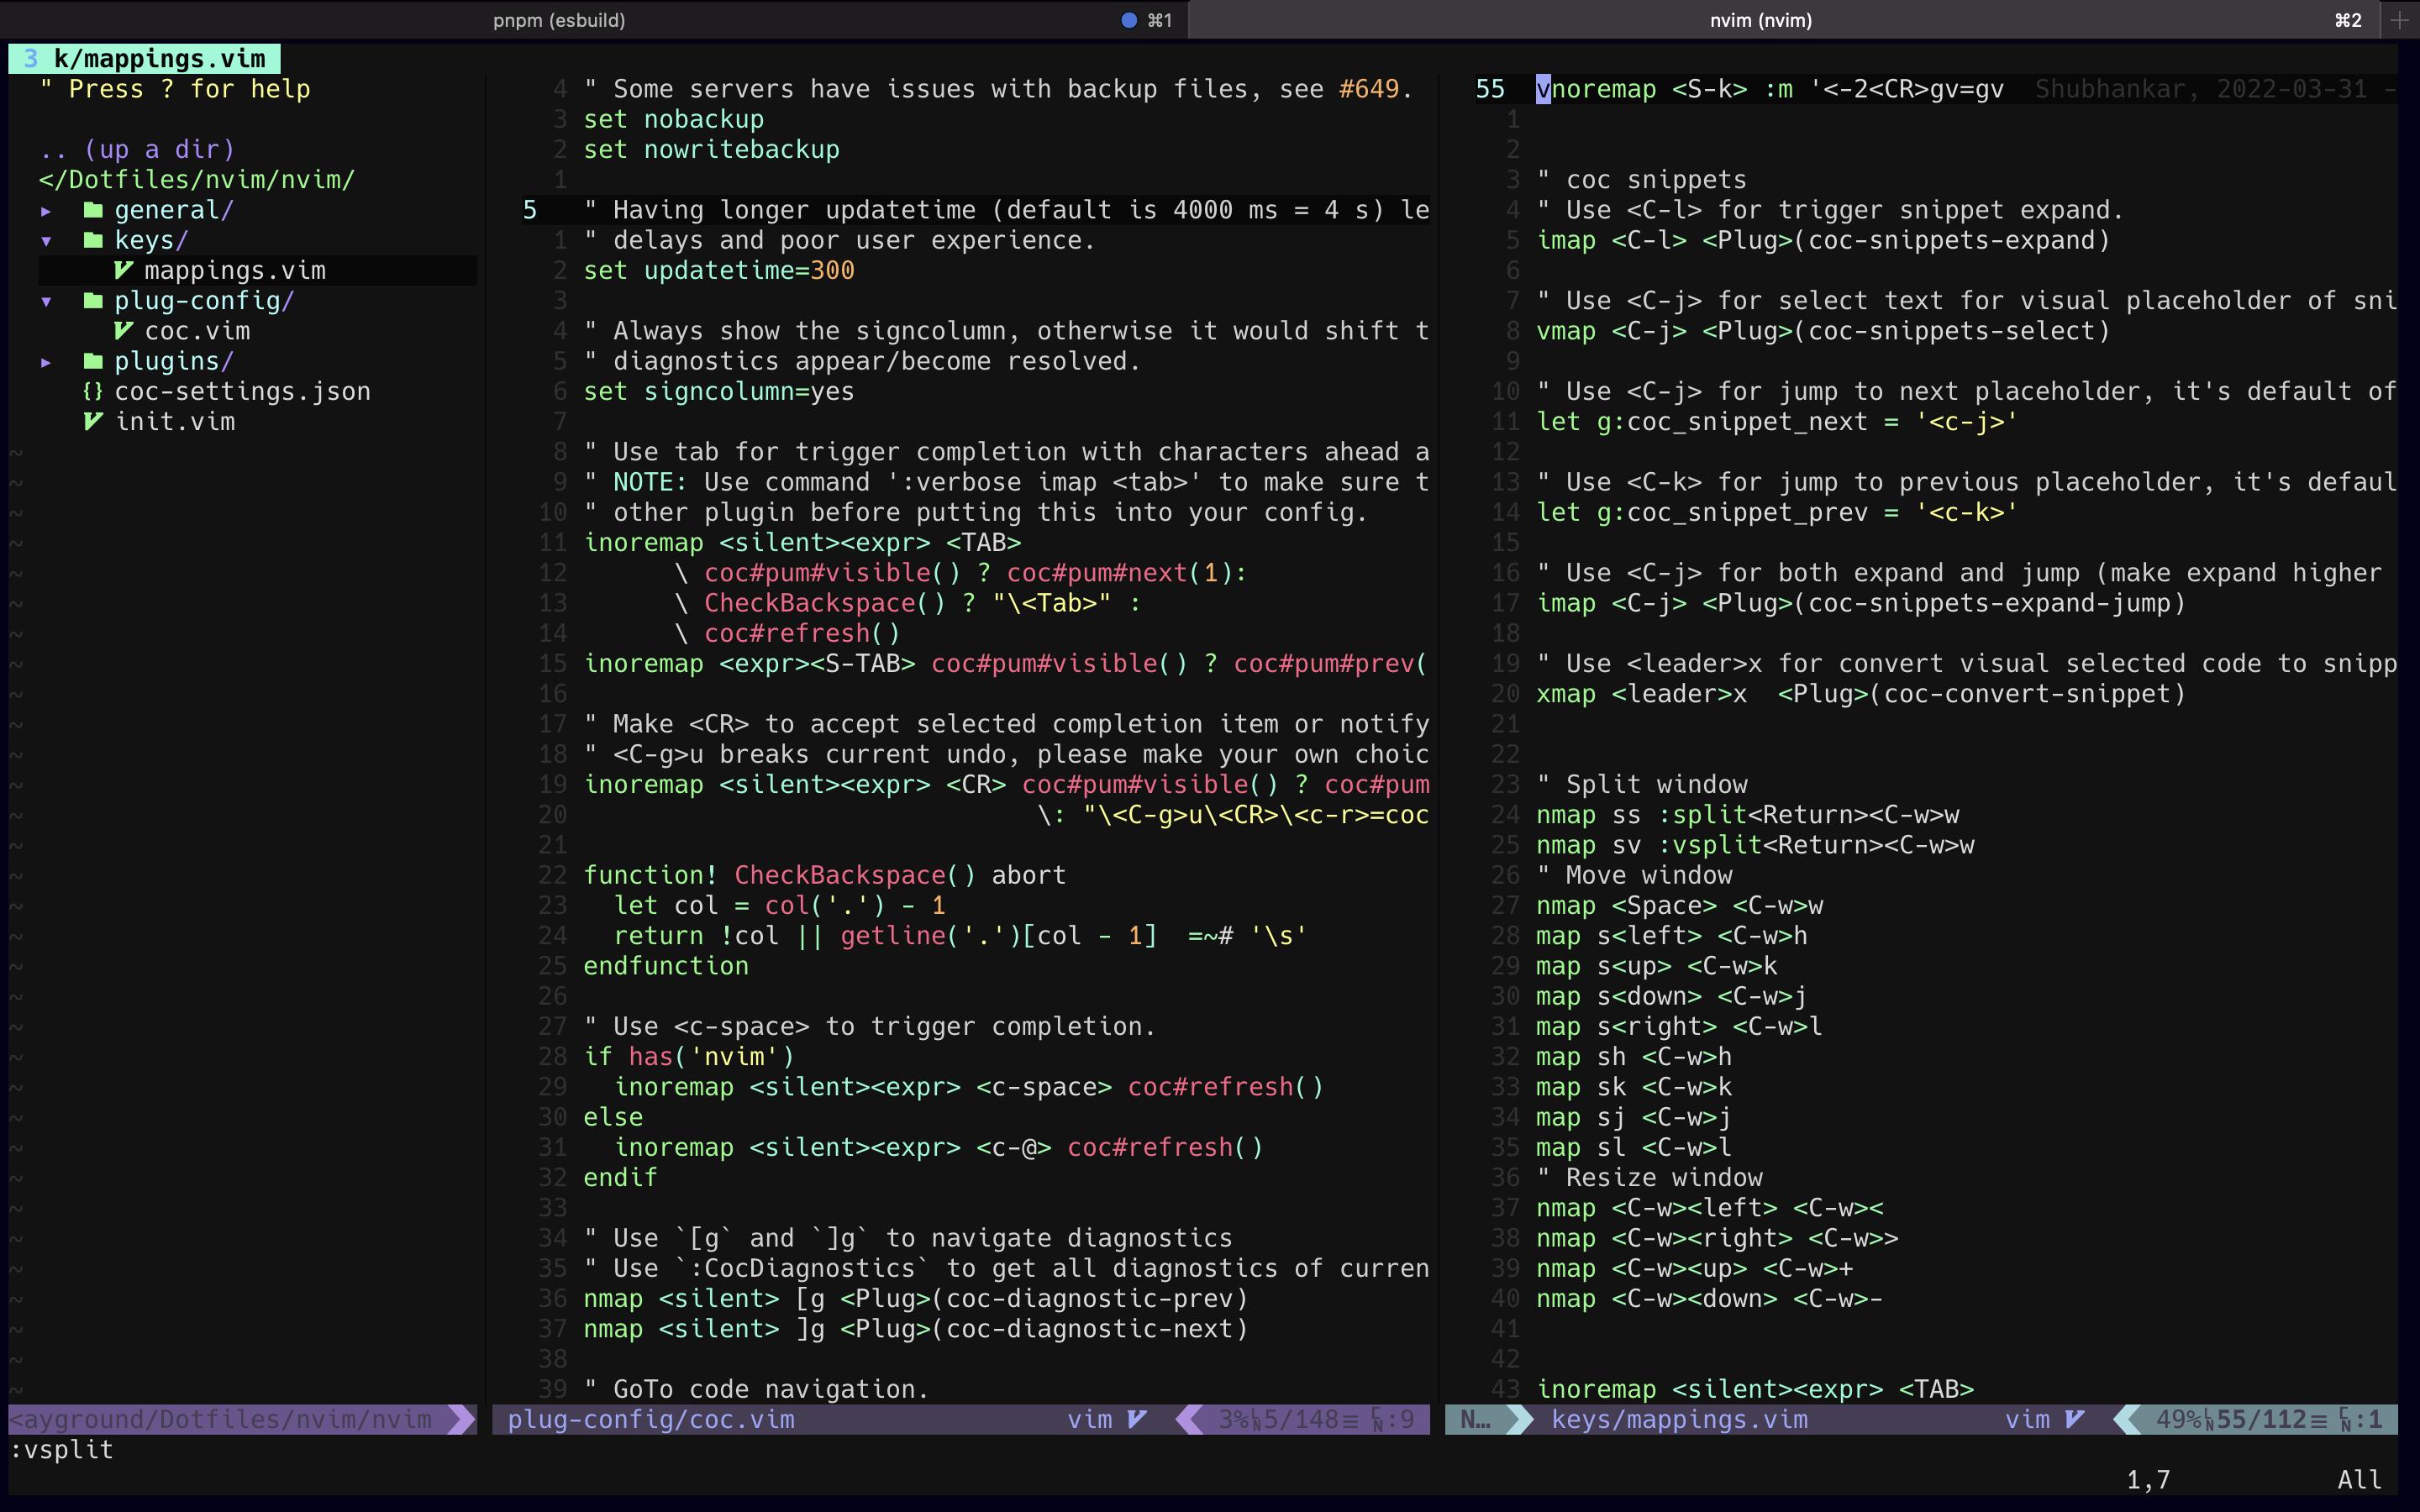The height and width of the screenshot is (1512, 2420).
Task: Click the plugins/ folder icon
Action: tap(93, 361)
